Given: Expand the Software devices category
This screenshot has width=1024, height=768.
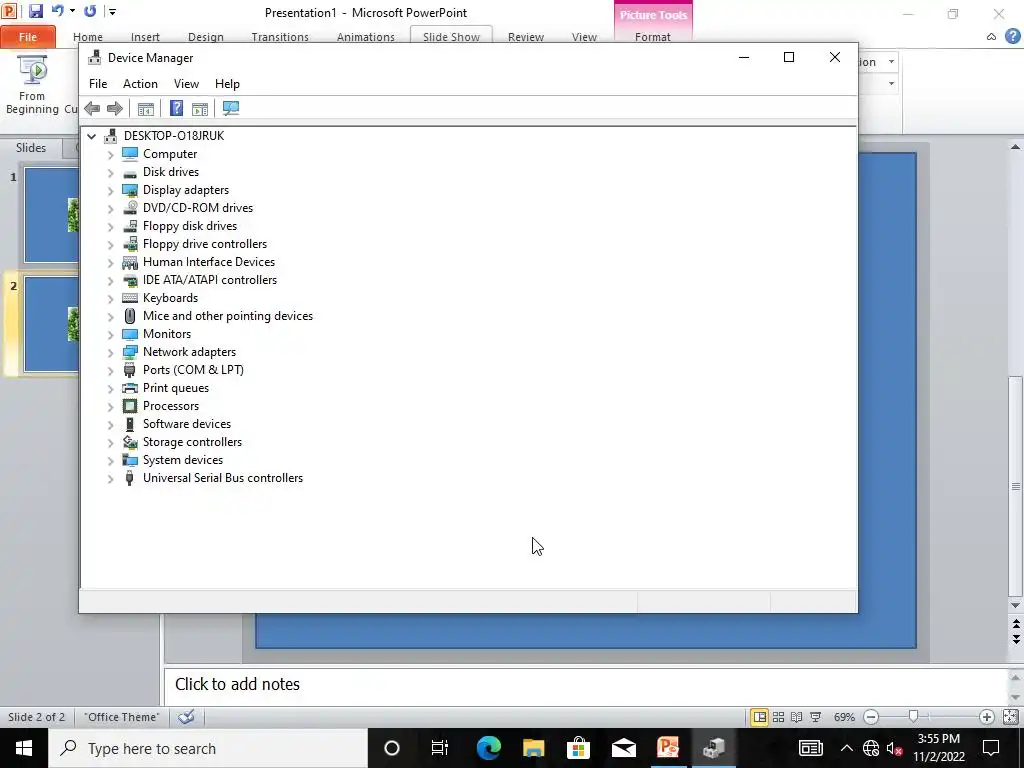Looking at the screenshot, I should [110, 425].
